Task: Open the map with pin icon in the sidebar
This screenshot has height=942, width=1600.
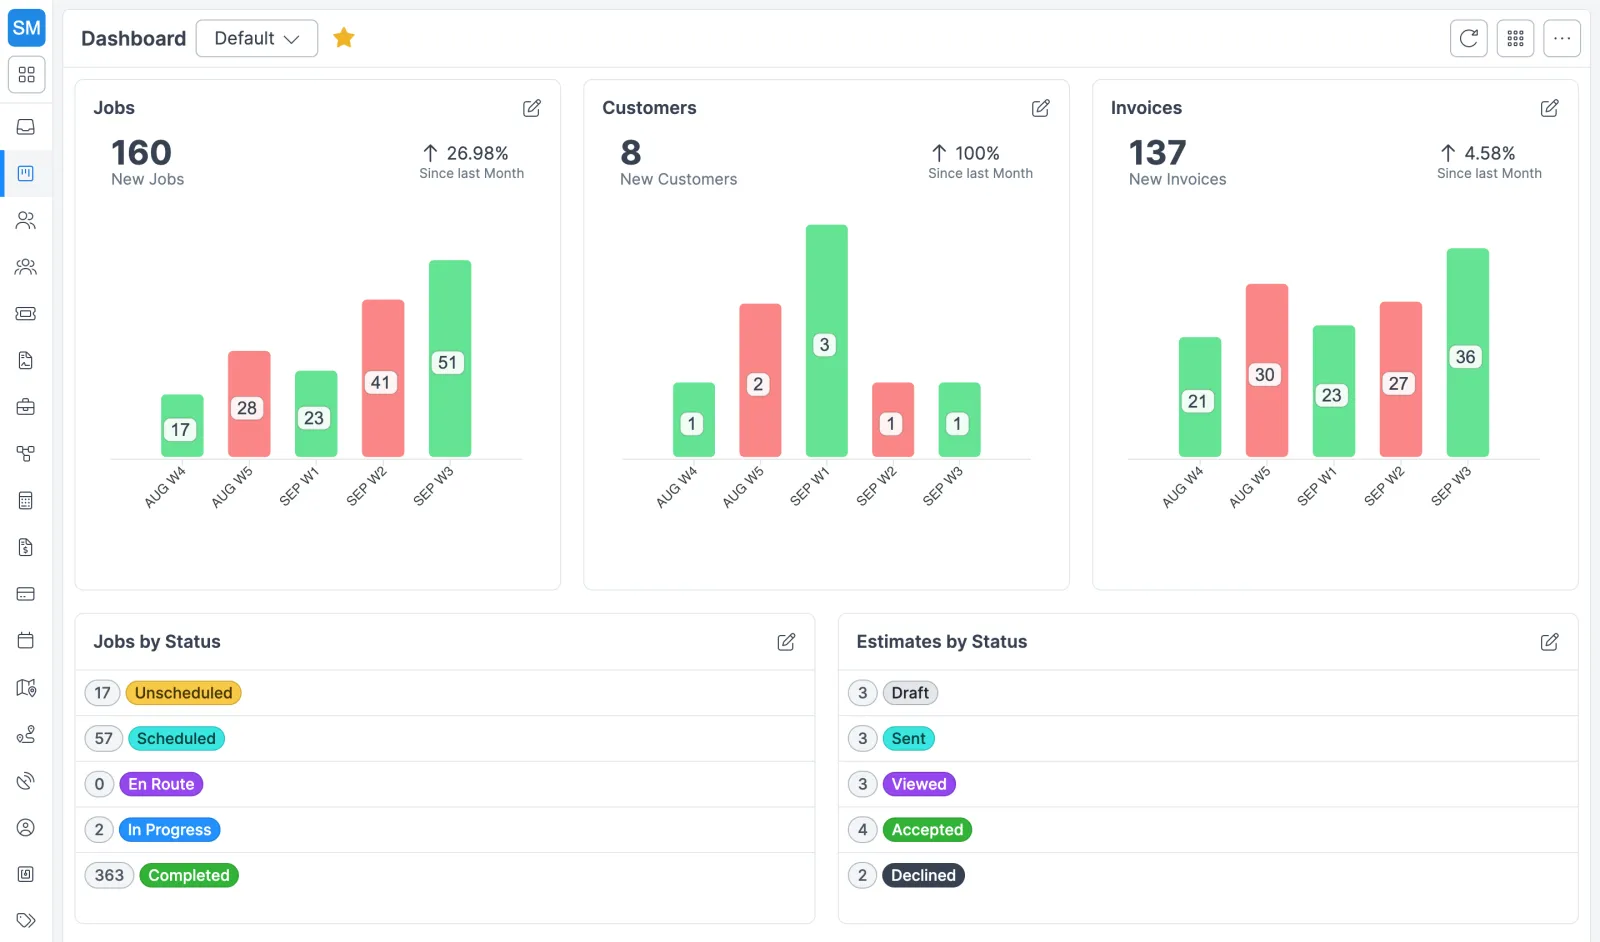Action: pos(26,688)
